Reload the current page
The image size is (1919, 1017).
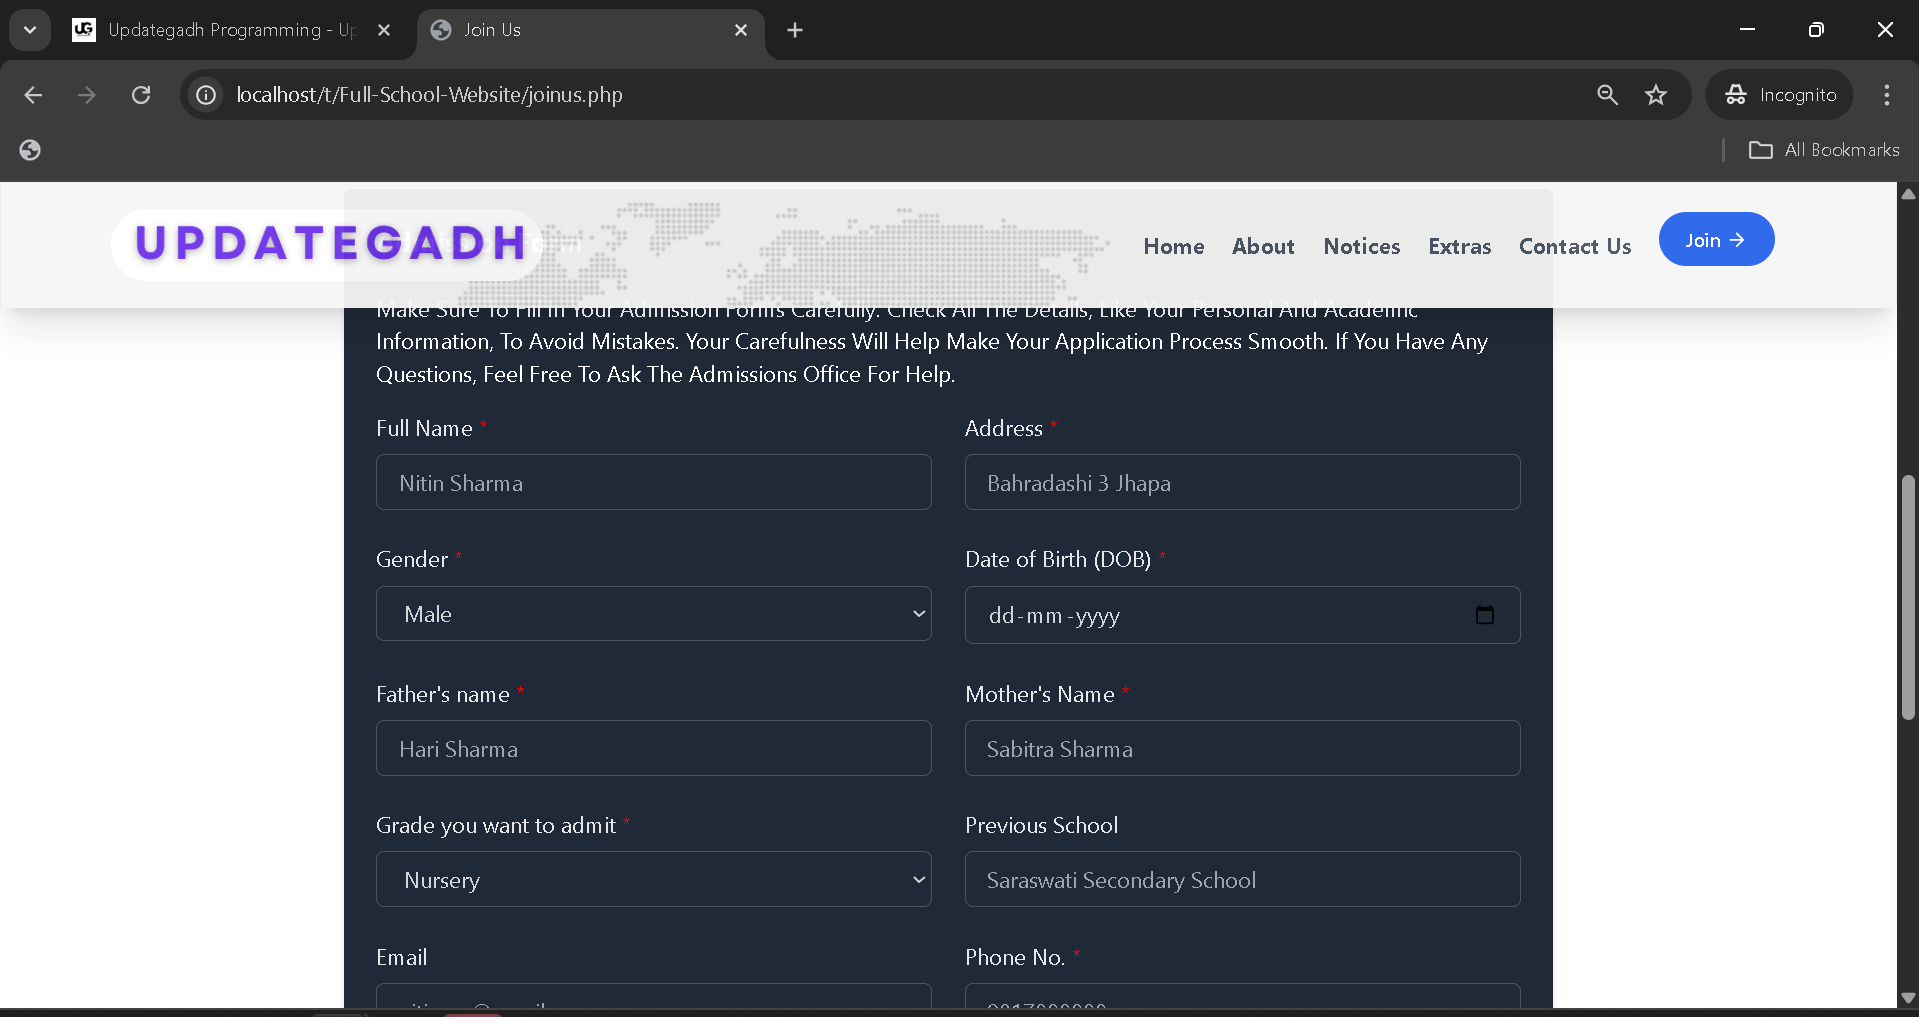tap(141, 95)
